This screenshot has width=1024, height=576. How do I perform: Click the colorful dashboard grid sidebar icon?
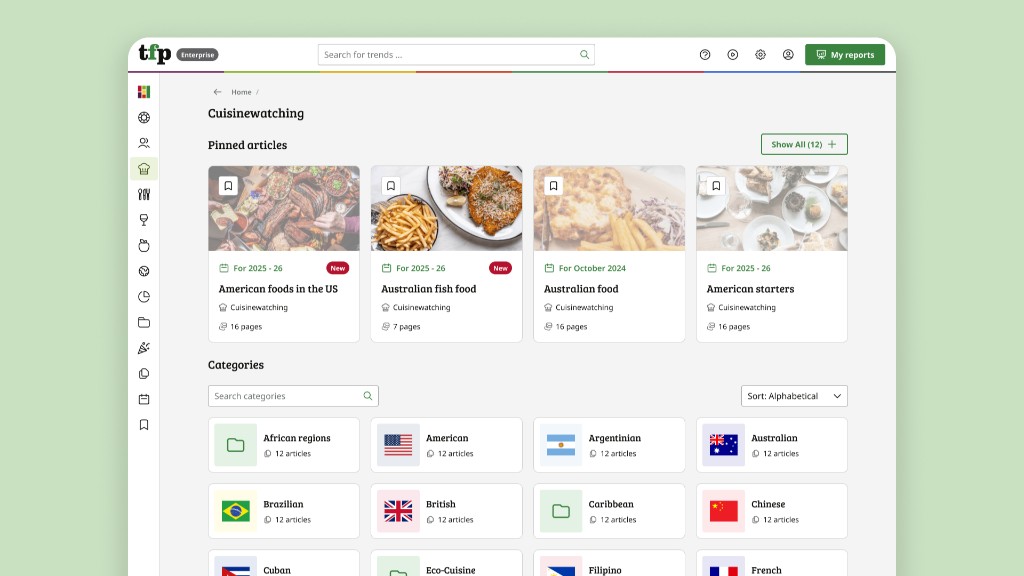coord(144,92)
